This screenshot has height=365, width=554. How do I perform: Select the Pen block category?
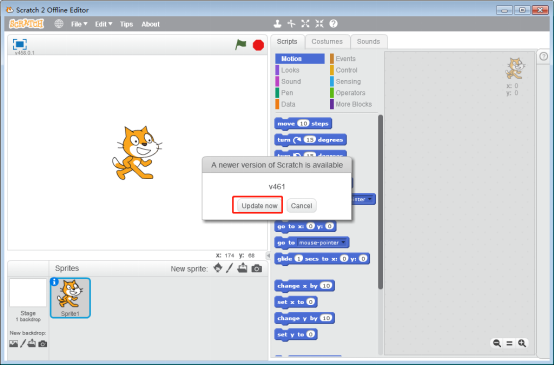point(287,93)
